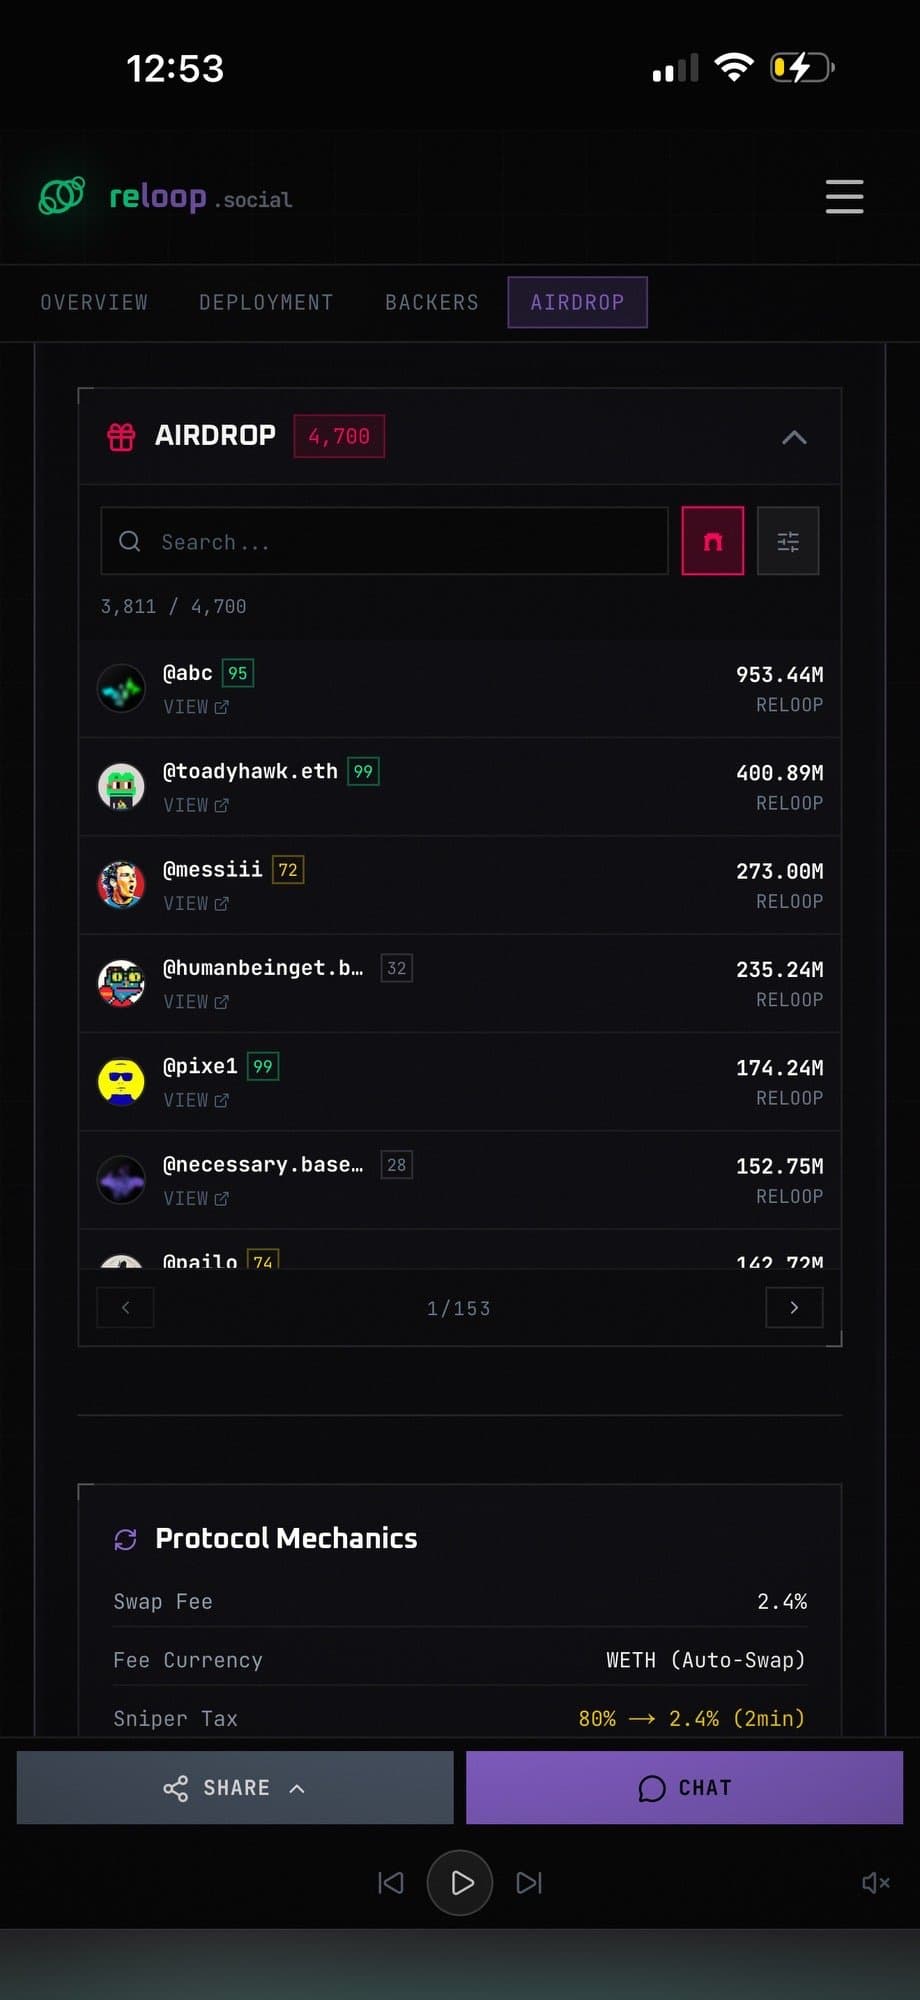The width and height of the screenshot is (920, 2000).
Task: Click @messiii's avatar thumbnail
Action: [121, 885]
